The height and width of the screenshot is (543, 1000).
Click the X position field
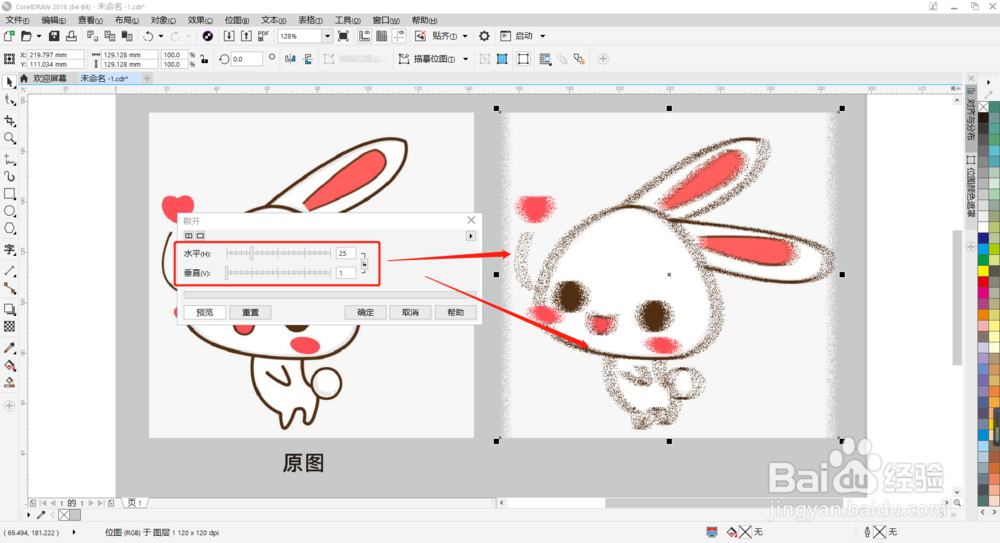(55, 55)
